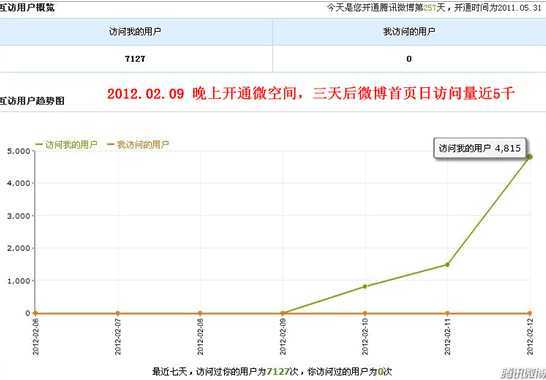Viewport: 546px width, 380px height.
Task: Click the 0 value in the overview table
Action: click(x=409, y=59)
